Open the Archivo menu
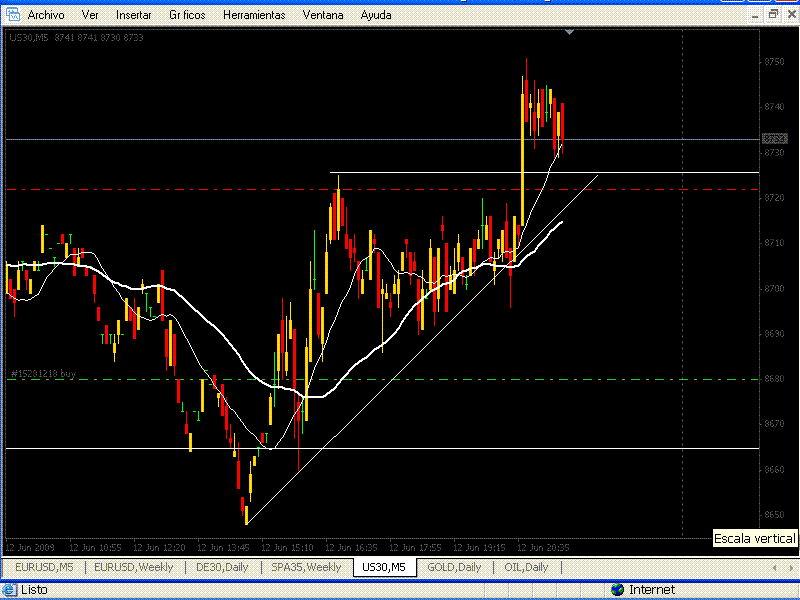Screen dimensions: 800x600 (46, 15)
